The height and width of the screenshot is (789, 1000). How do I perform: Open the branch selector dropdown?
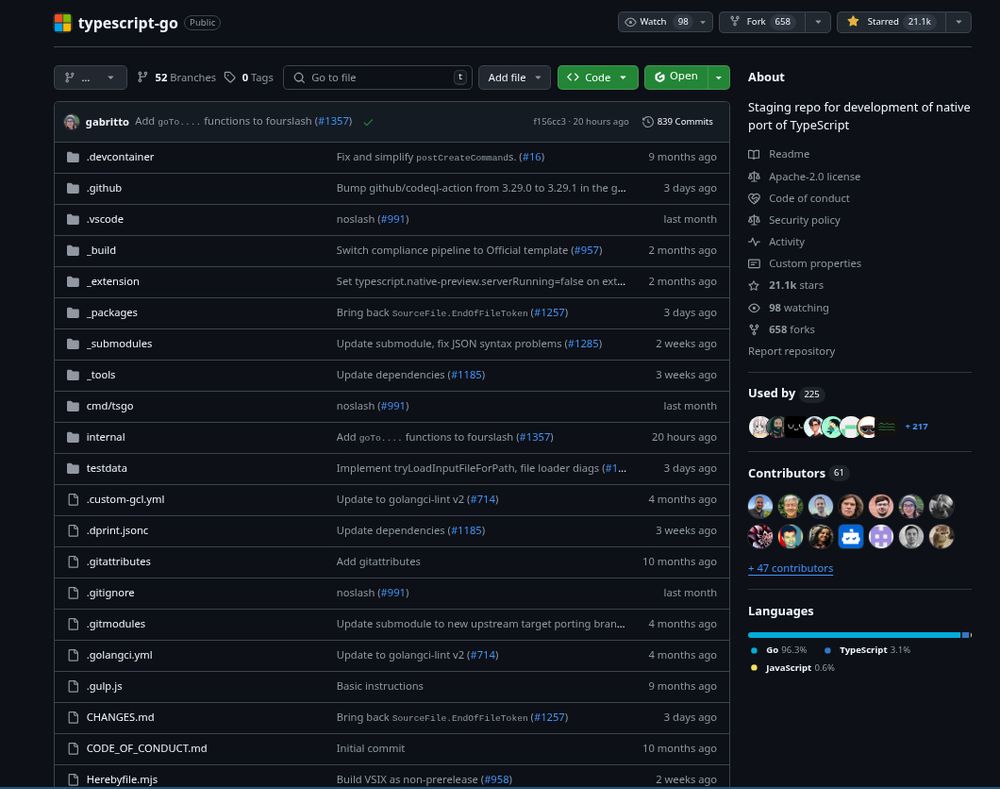pyautogui.click(x=91, y=78)
